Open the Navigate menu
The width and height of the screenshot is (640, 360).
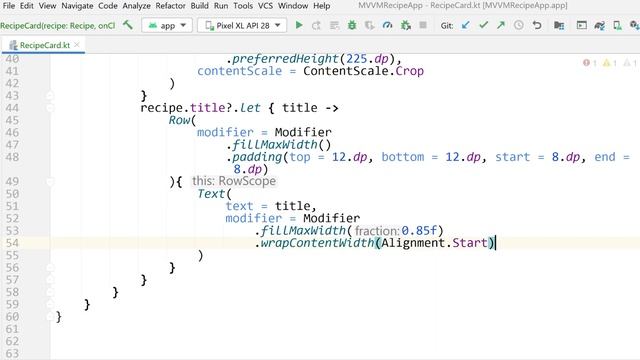(77, 6)
